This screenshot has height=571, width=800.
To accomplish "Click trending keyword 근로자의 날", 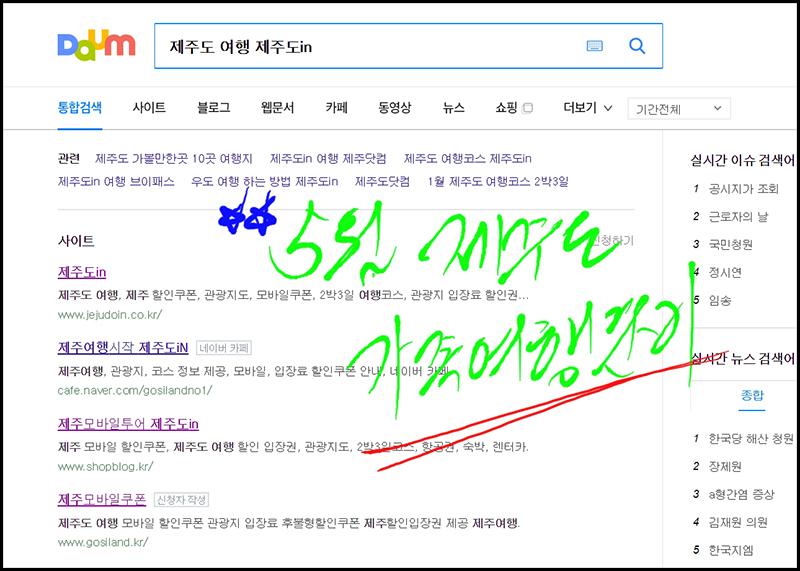I will 738,217.
